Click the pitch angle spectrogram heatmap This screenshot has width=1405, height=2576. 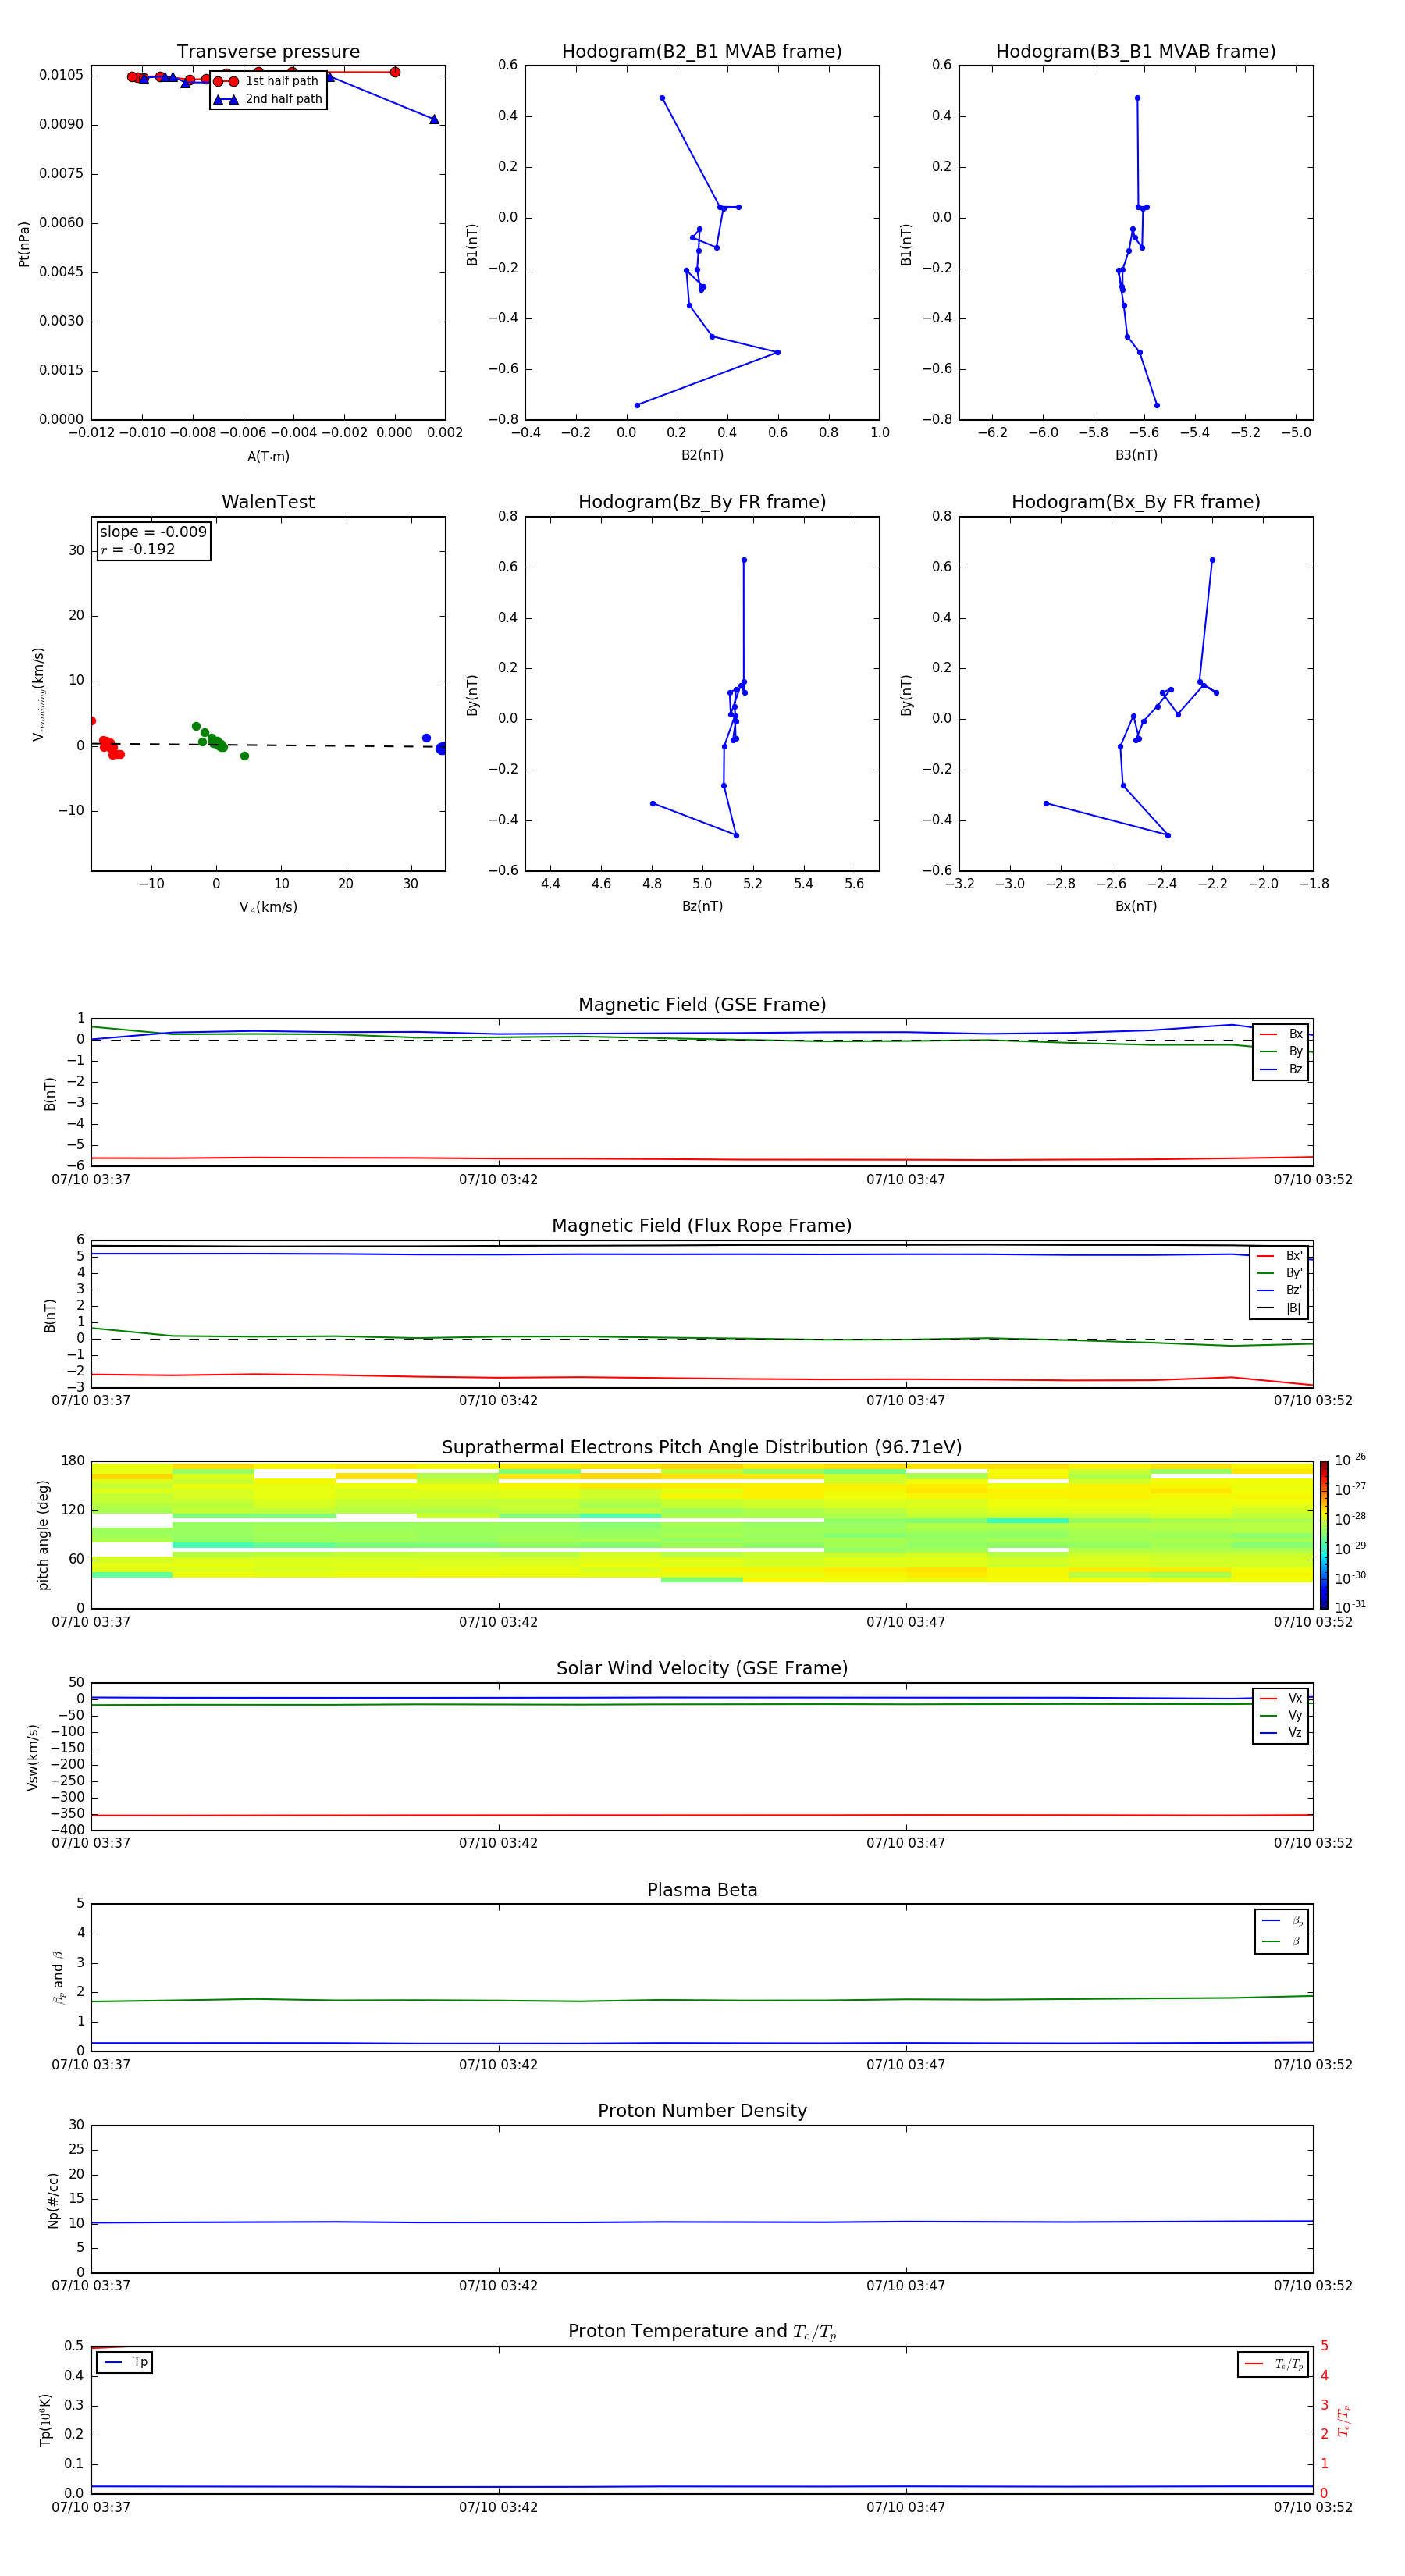point(702,1535)
